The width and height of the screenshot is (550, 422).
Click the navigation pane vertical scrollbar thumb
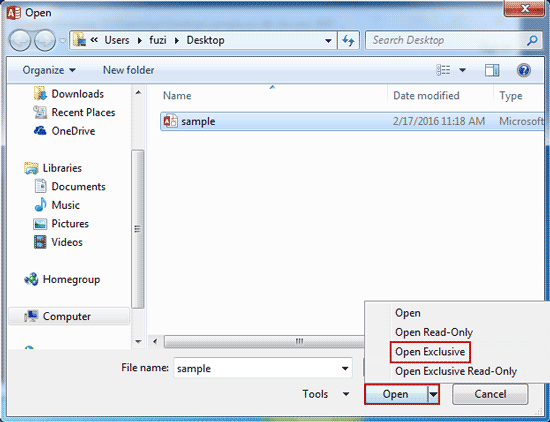(x=138, y=229)
